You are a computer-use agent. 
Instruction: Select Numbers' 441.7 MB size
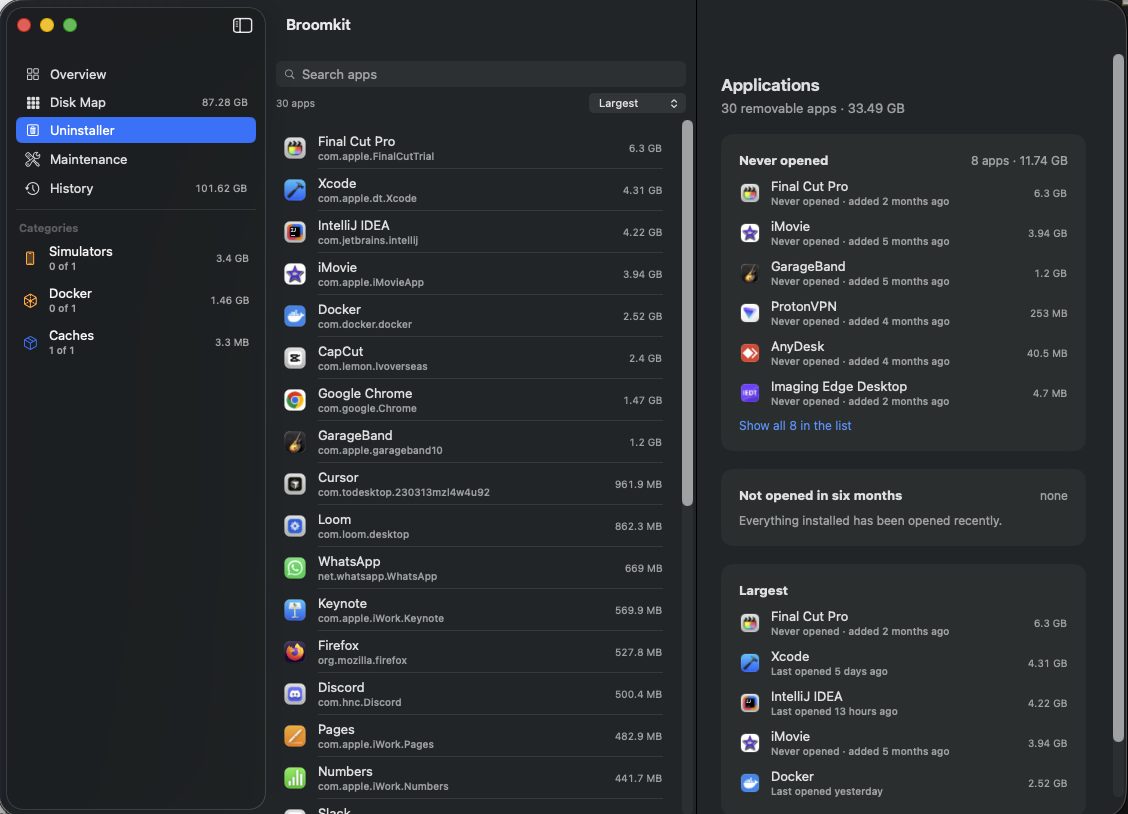638,778
